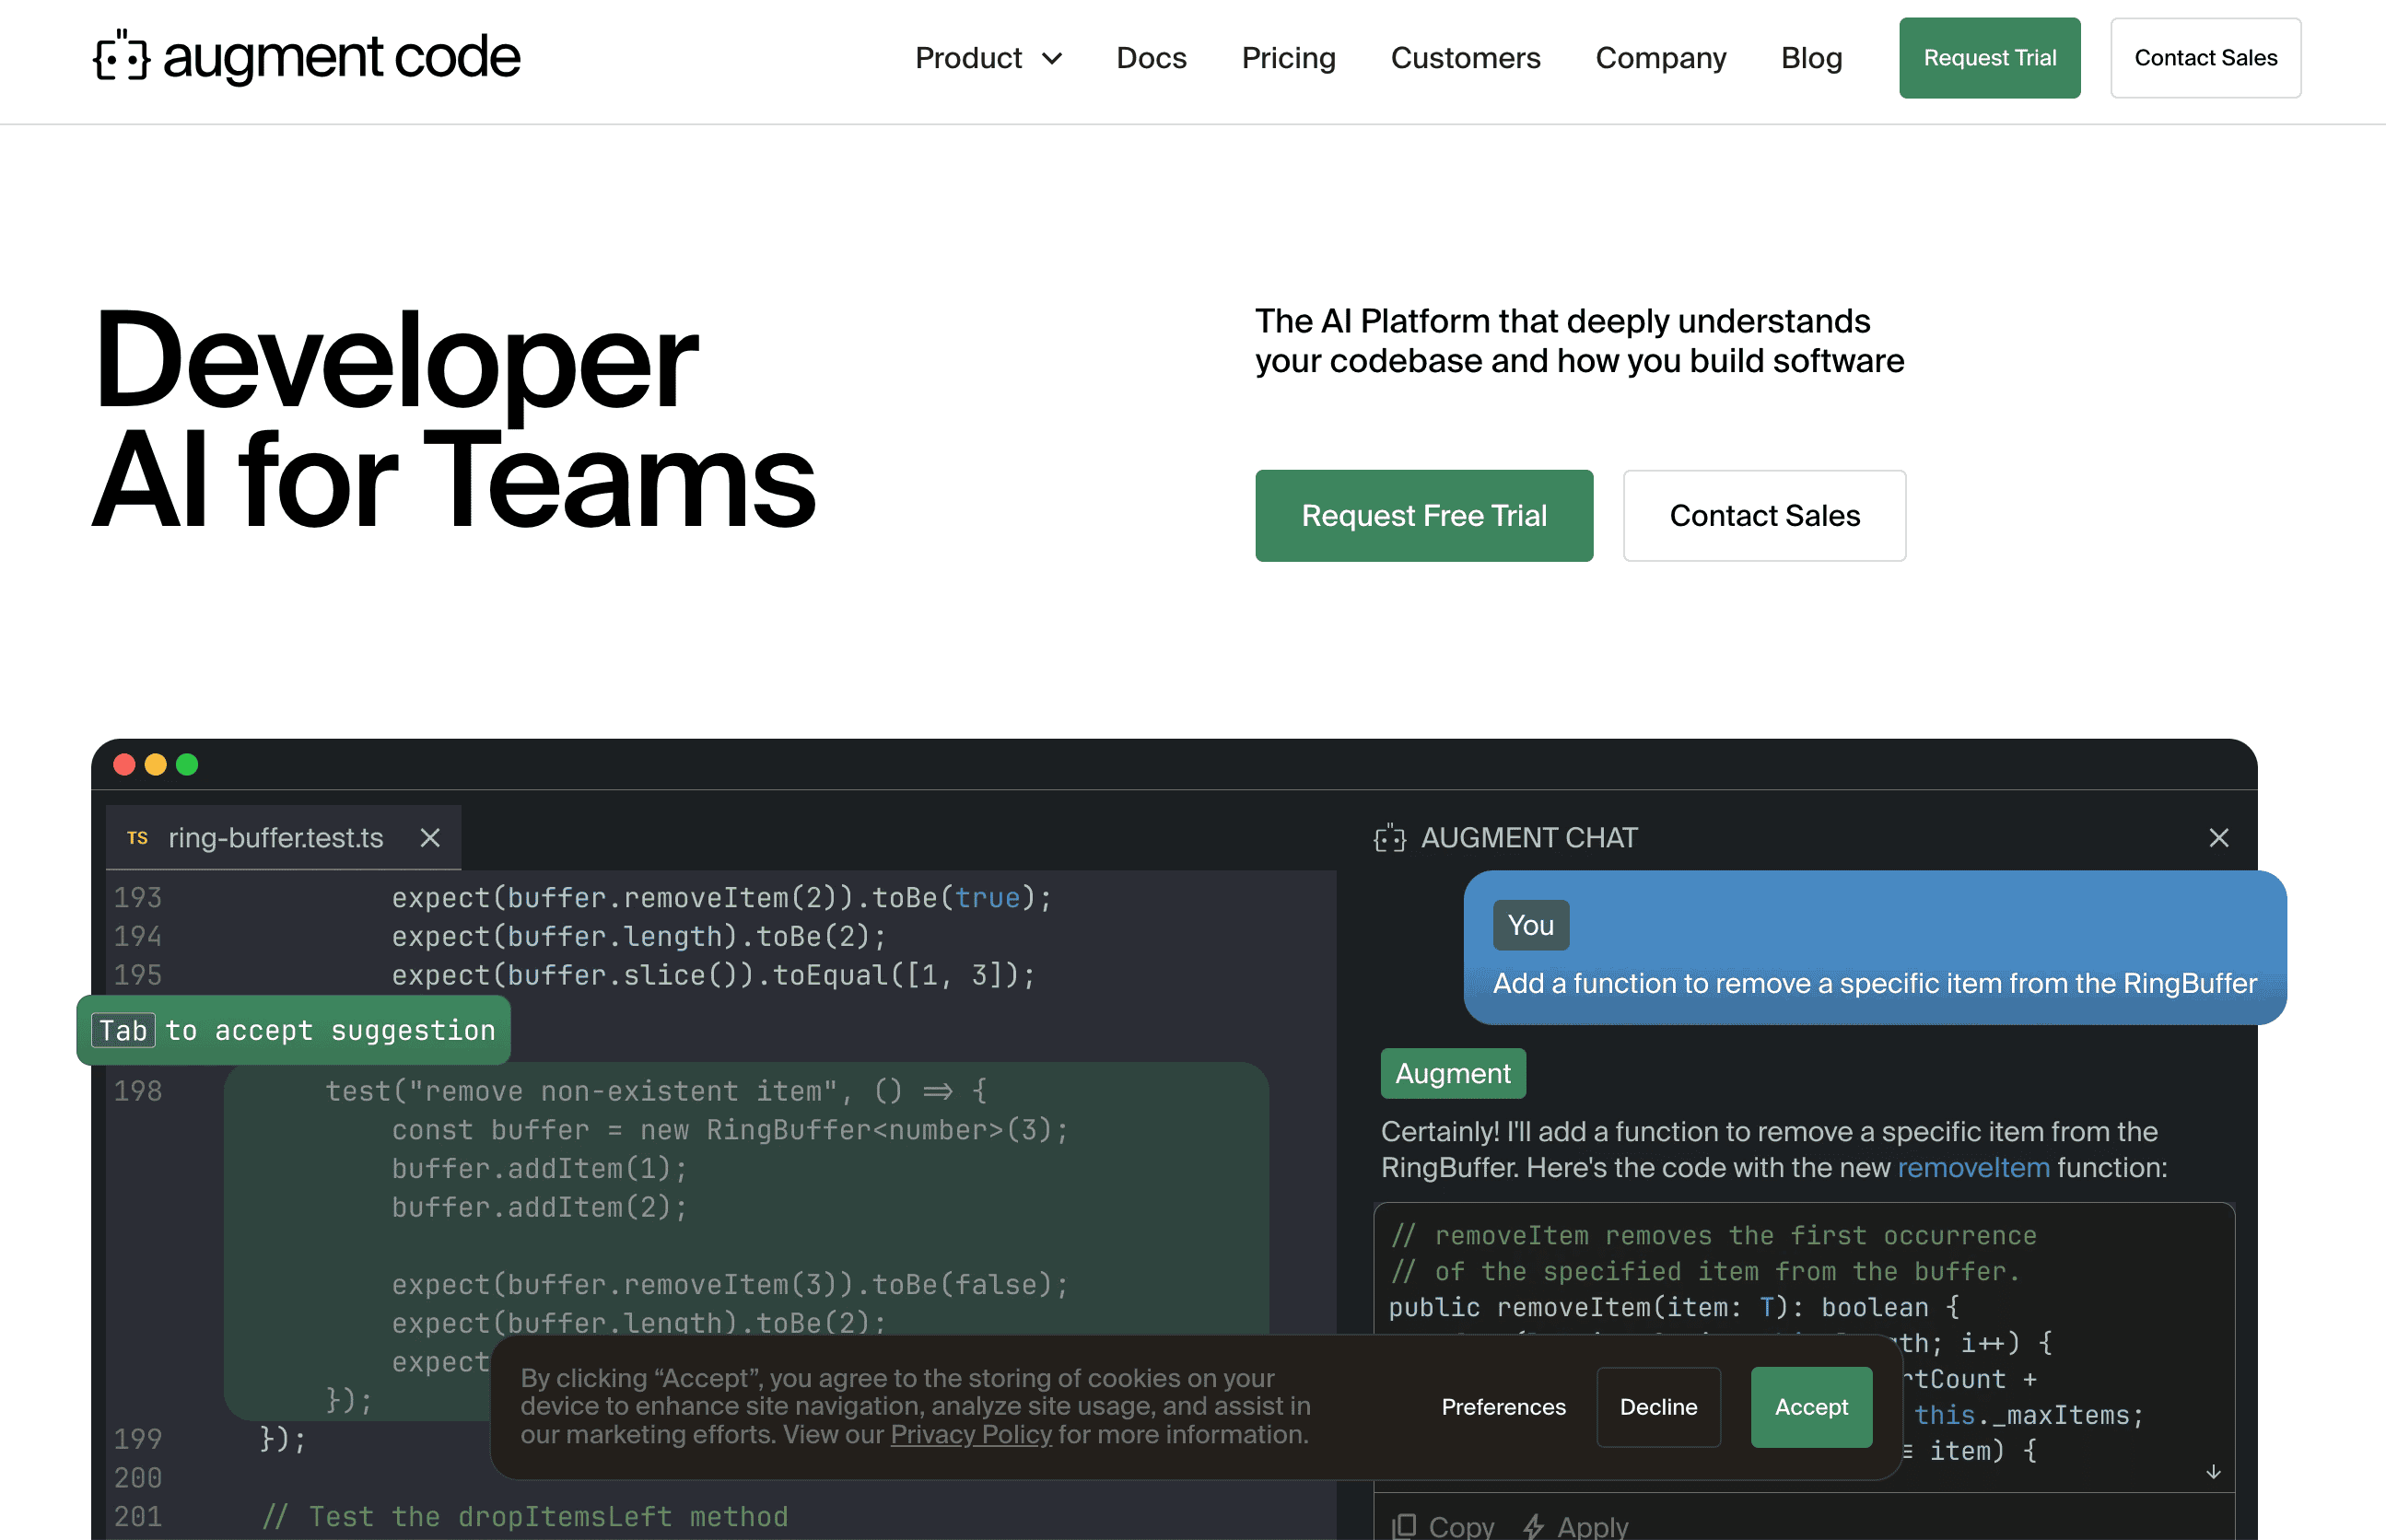Click the removeItem link in chat

(1973, 1167)
